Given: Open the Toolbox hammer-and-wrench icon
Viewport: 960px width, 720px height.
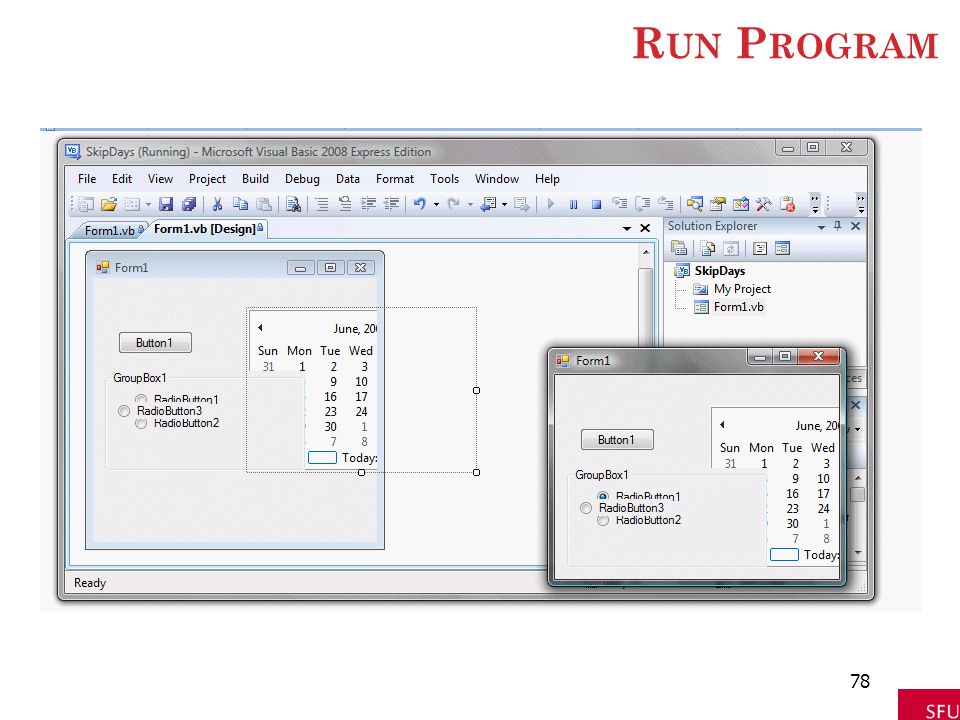Looking at the screenshot, I should (x=763, y=204).
